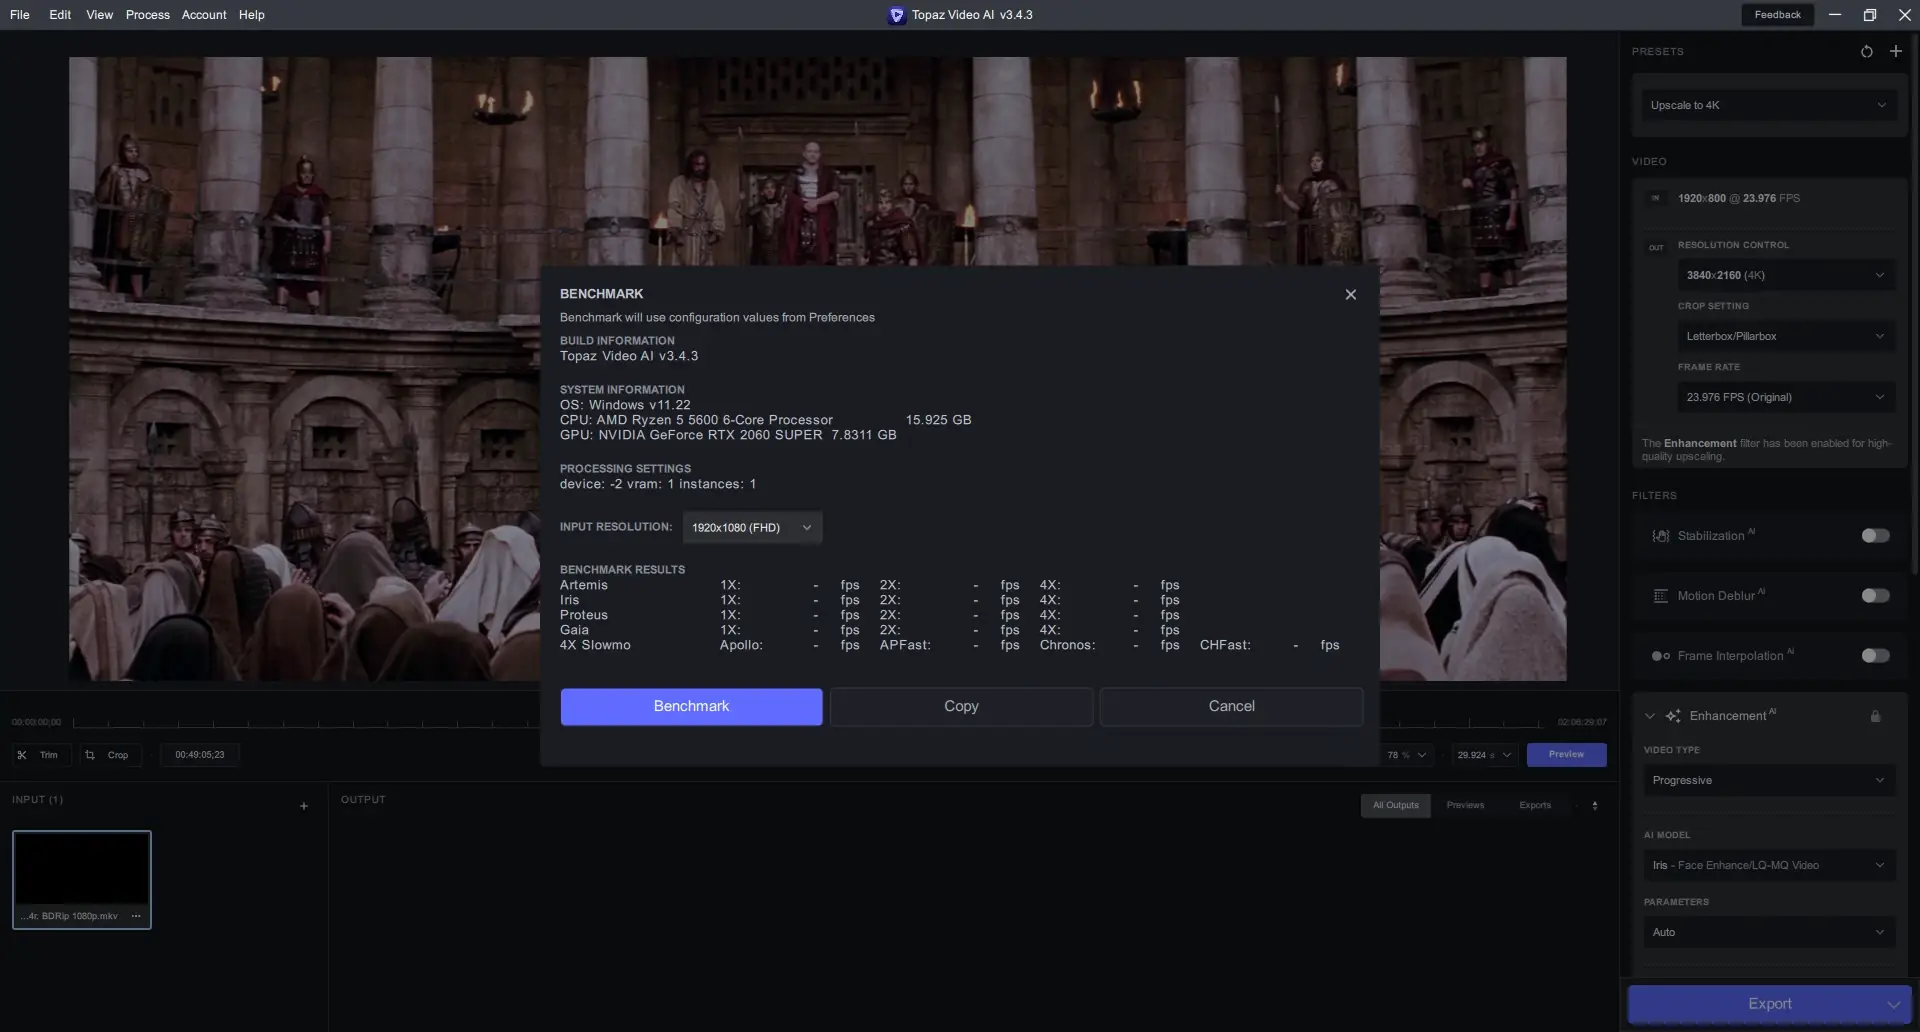1920x1032 pixels.
Task: Click the 4X Slowmo benchmark row label
Action: 595,645
